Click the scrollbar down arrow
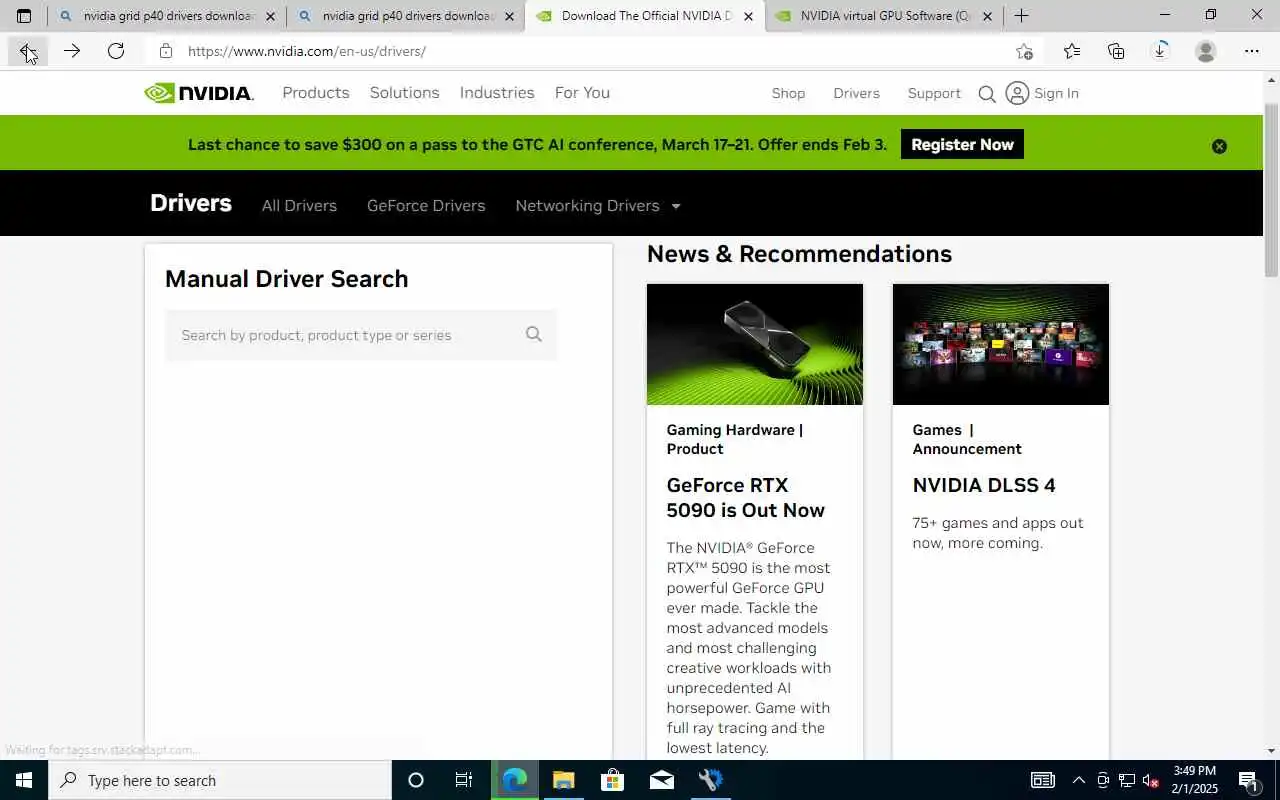The image size is (1280, 800). click(1272, 751)
